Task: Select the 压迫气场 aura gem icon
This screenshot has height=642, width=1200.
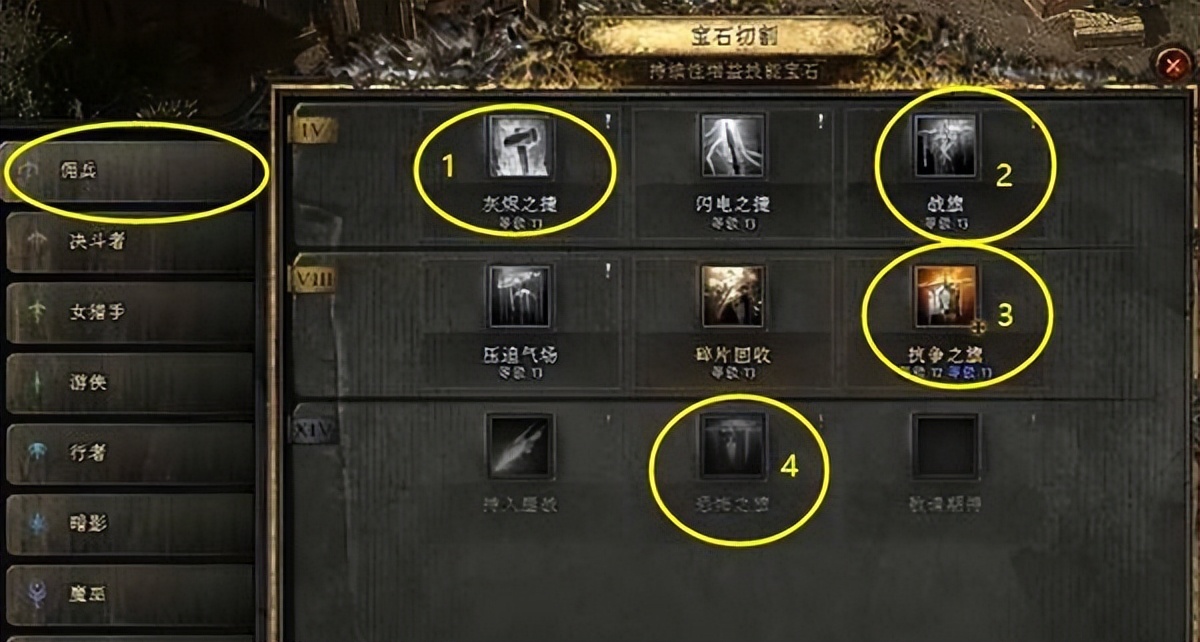Action: click(519, 297)
